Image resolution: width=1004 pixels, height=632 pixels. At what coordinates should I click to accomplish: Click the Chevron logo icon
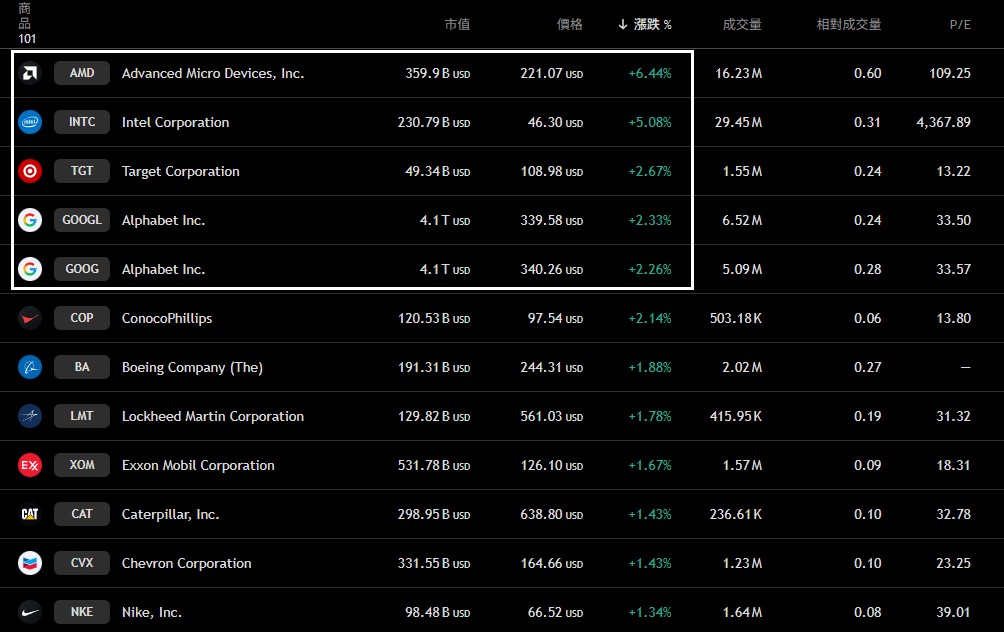pos(30,563)
